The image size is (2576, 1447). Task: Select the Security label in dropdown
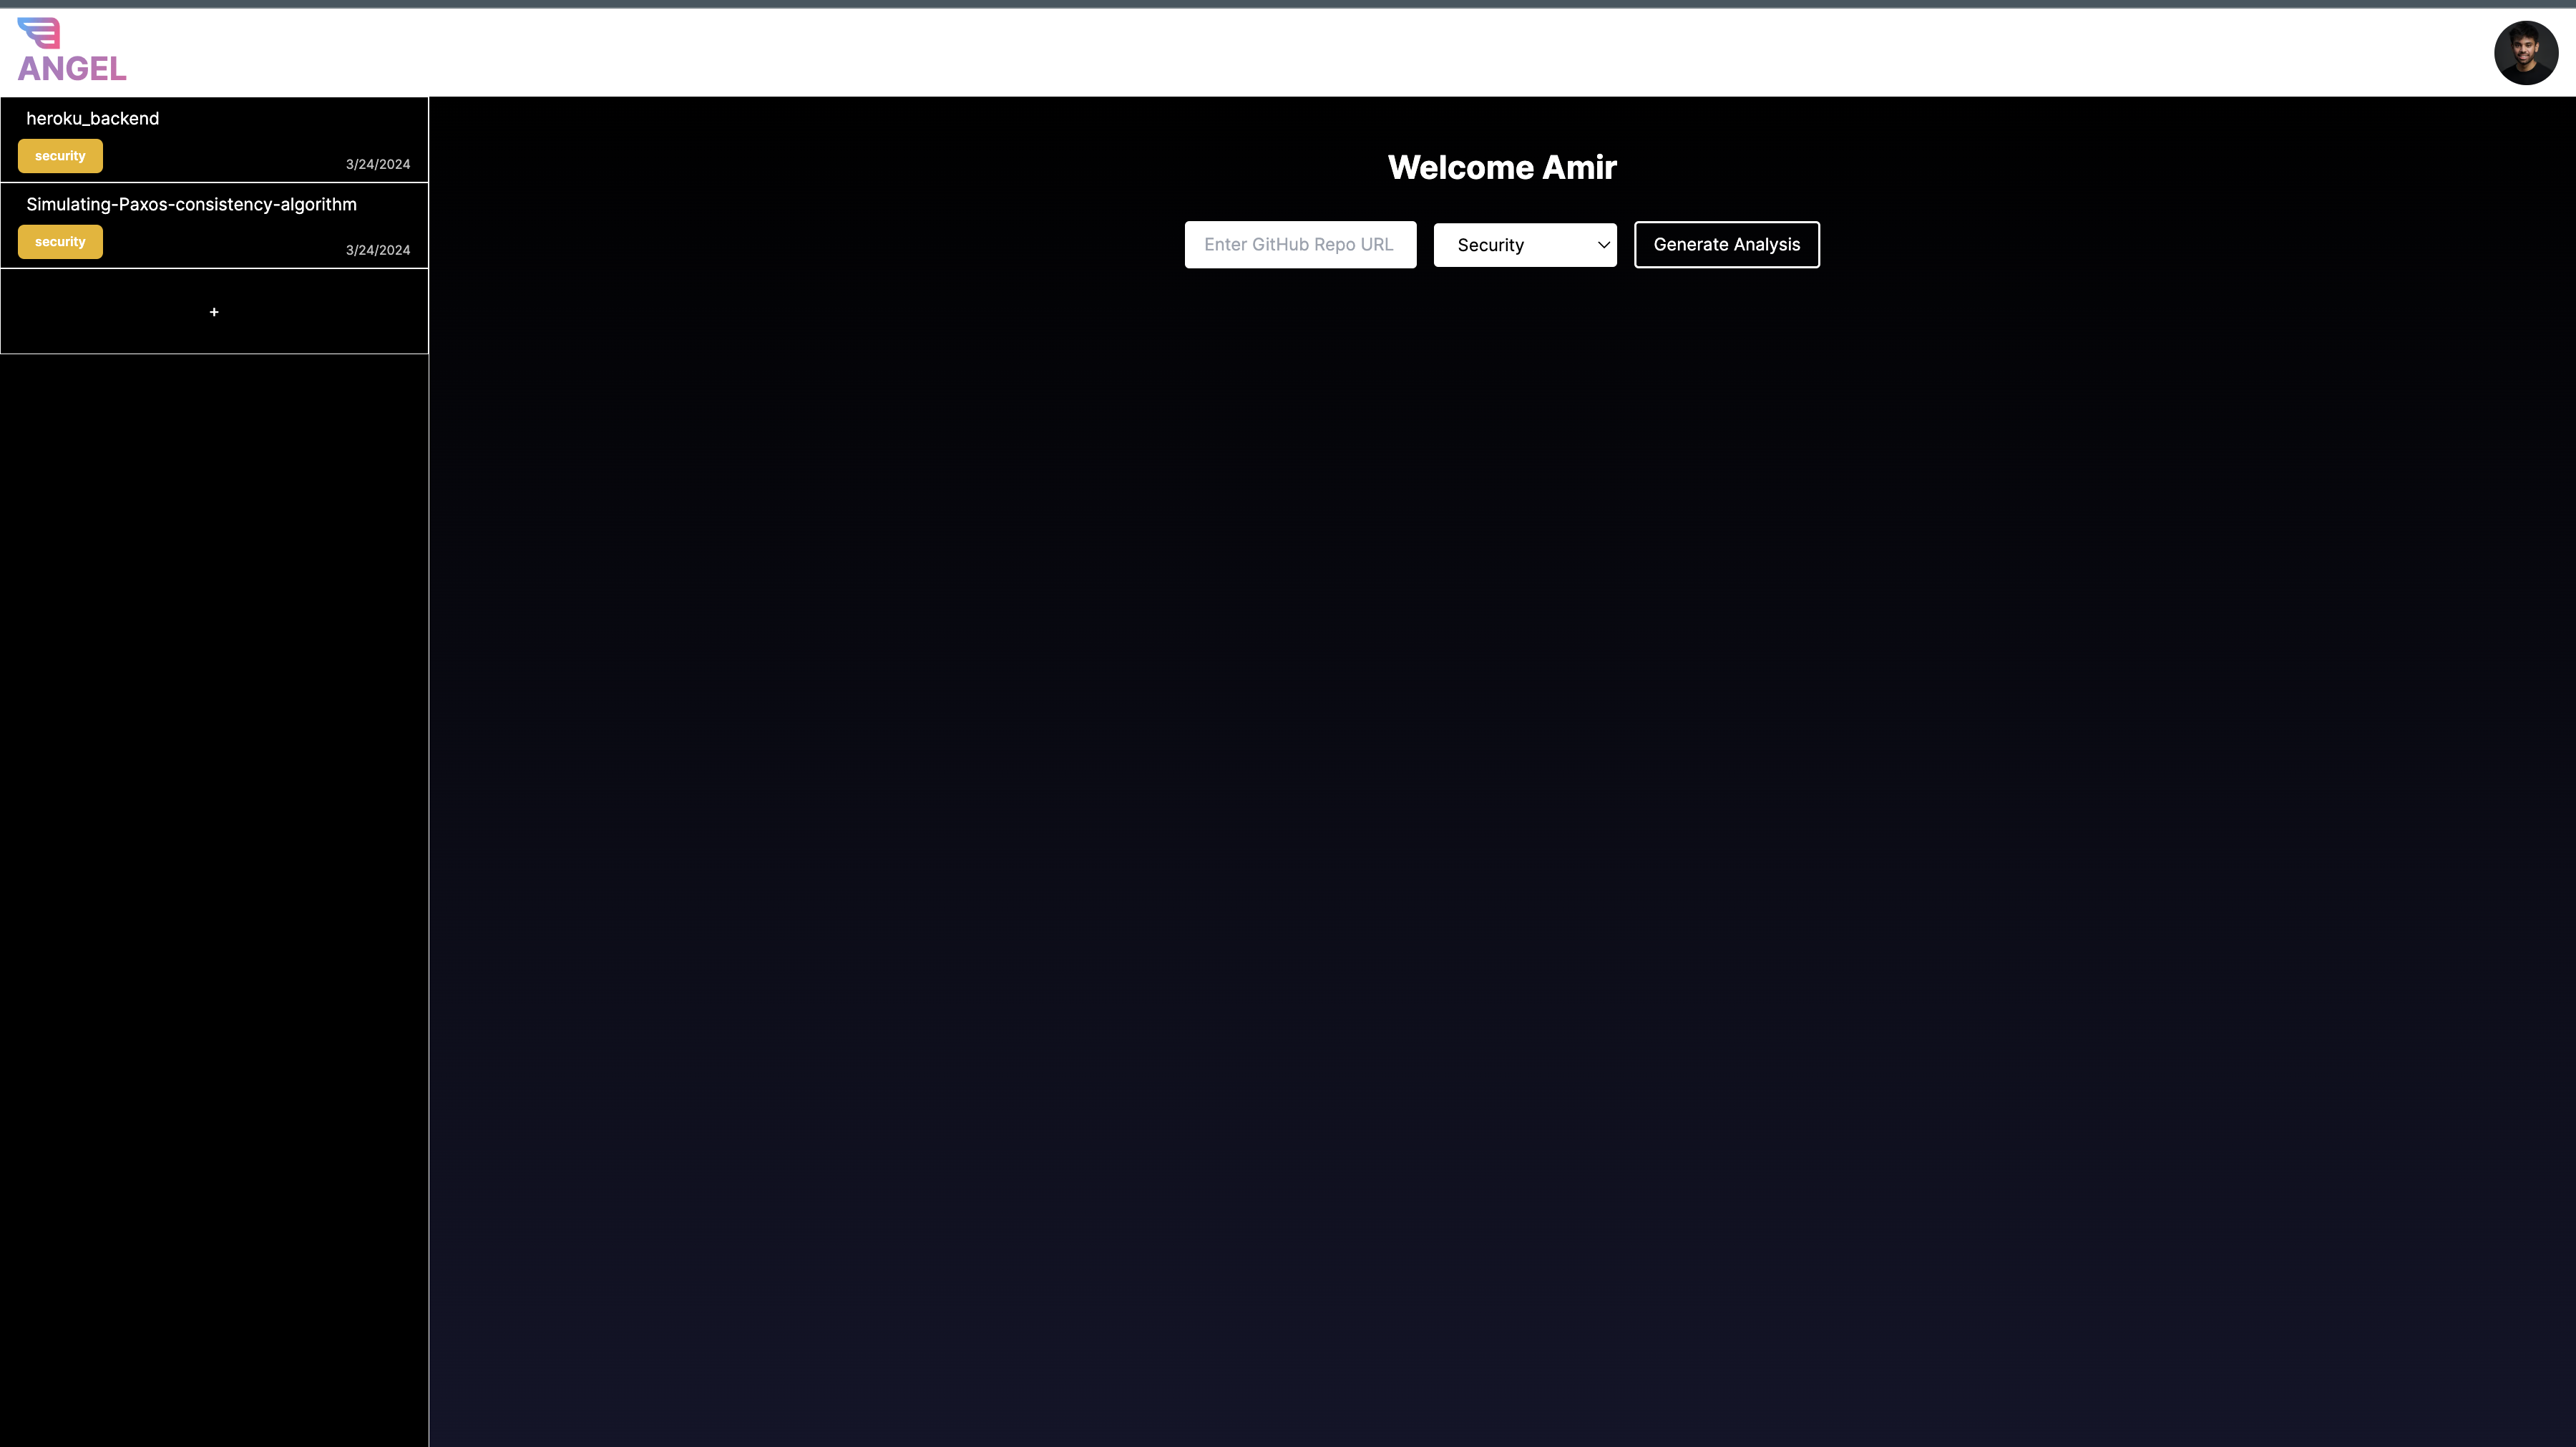(1490, 245)
